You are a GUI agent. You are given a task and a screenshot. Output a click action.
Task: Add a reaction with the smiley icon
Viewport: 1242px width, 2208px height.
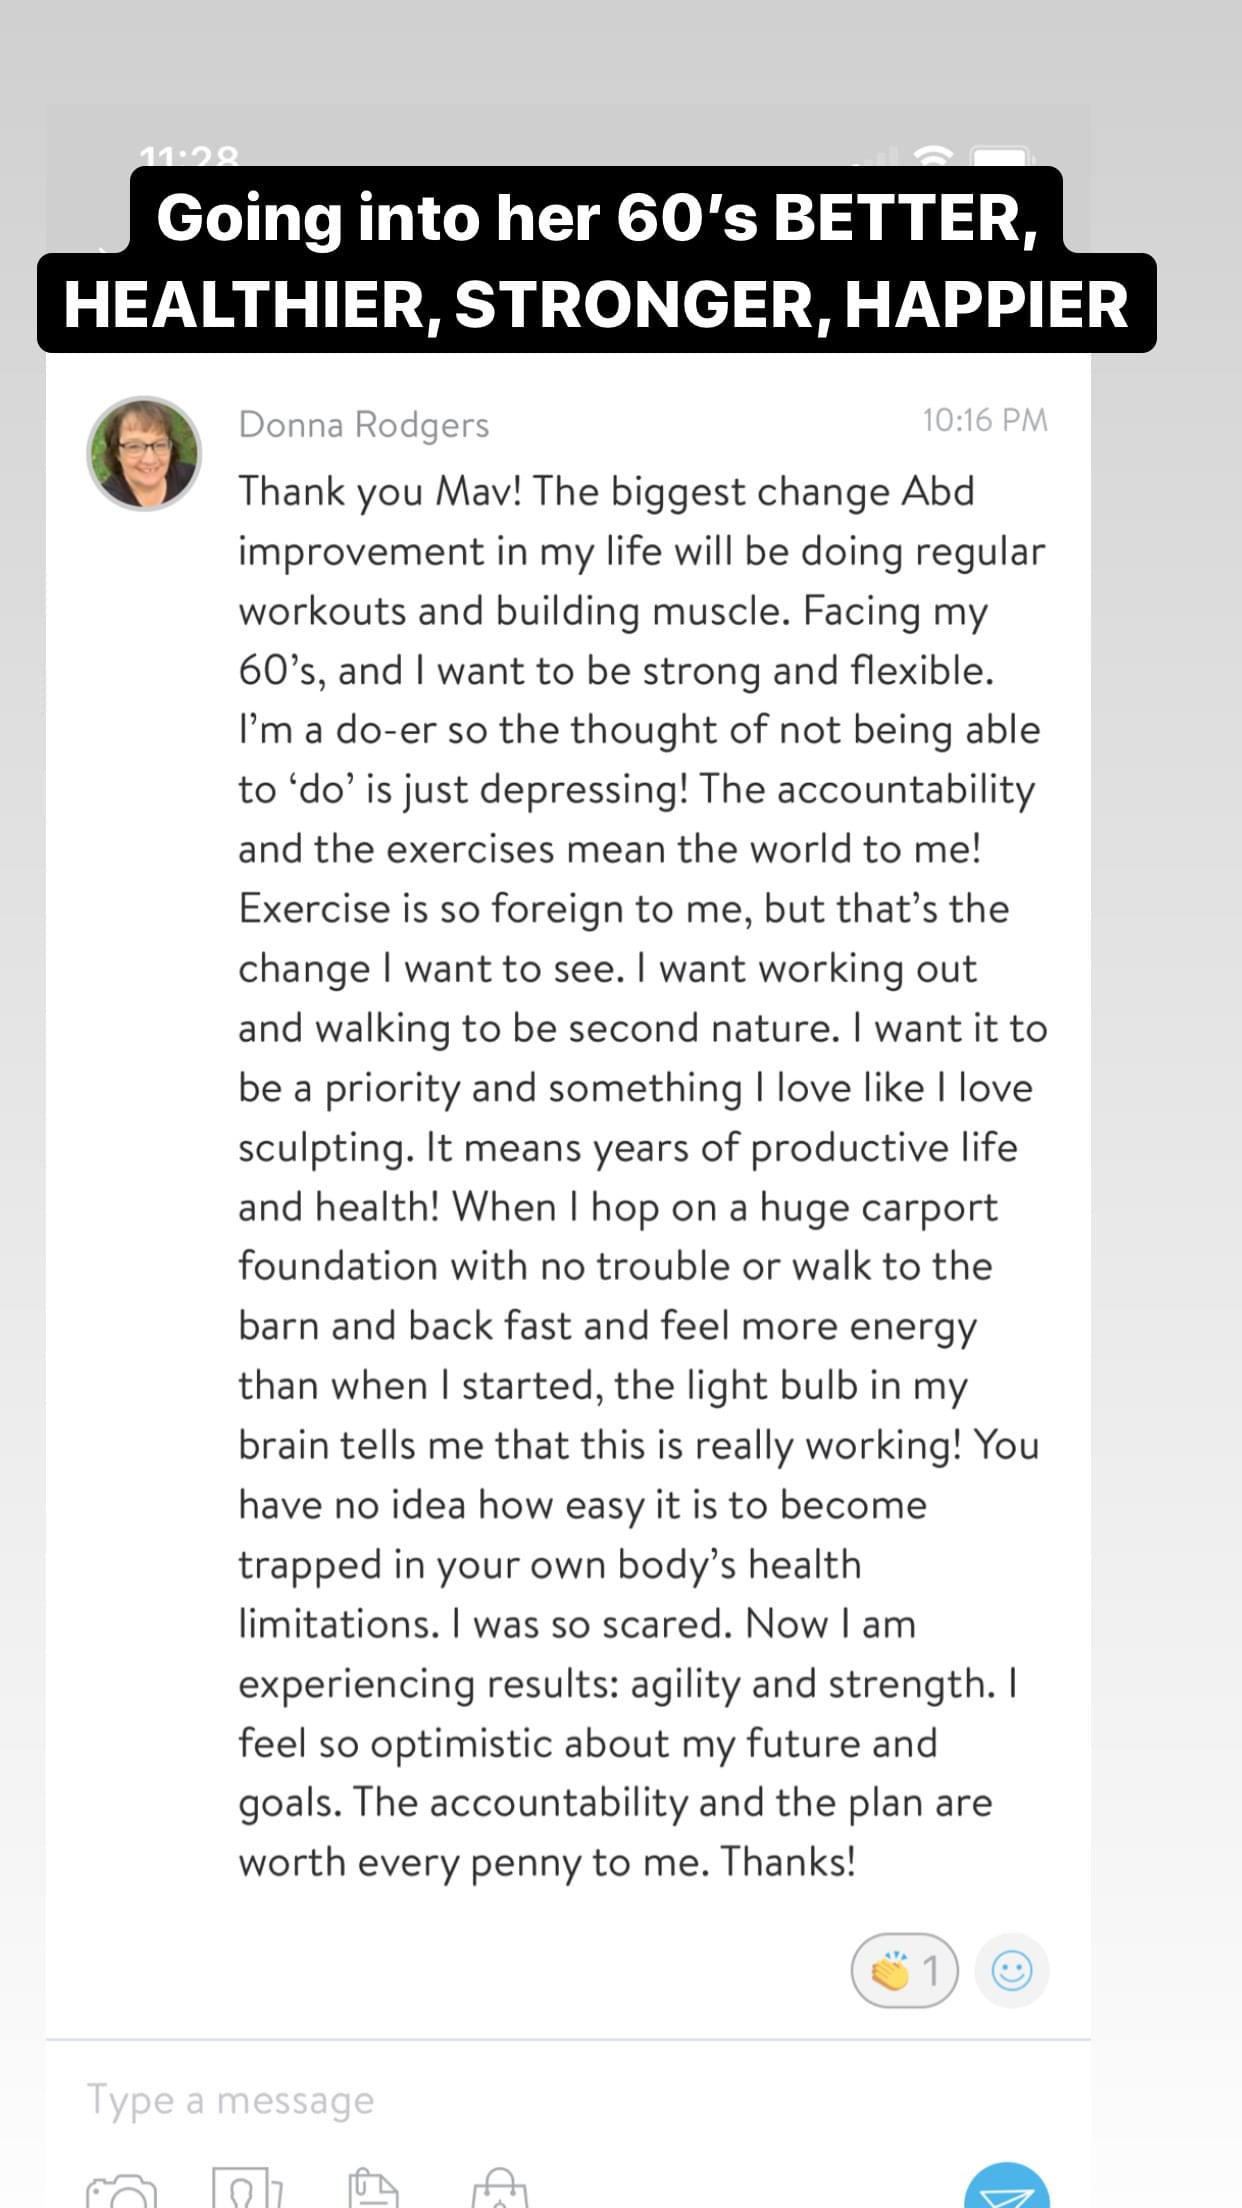point(1011,1971)
